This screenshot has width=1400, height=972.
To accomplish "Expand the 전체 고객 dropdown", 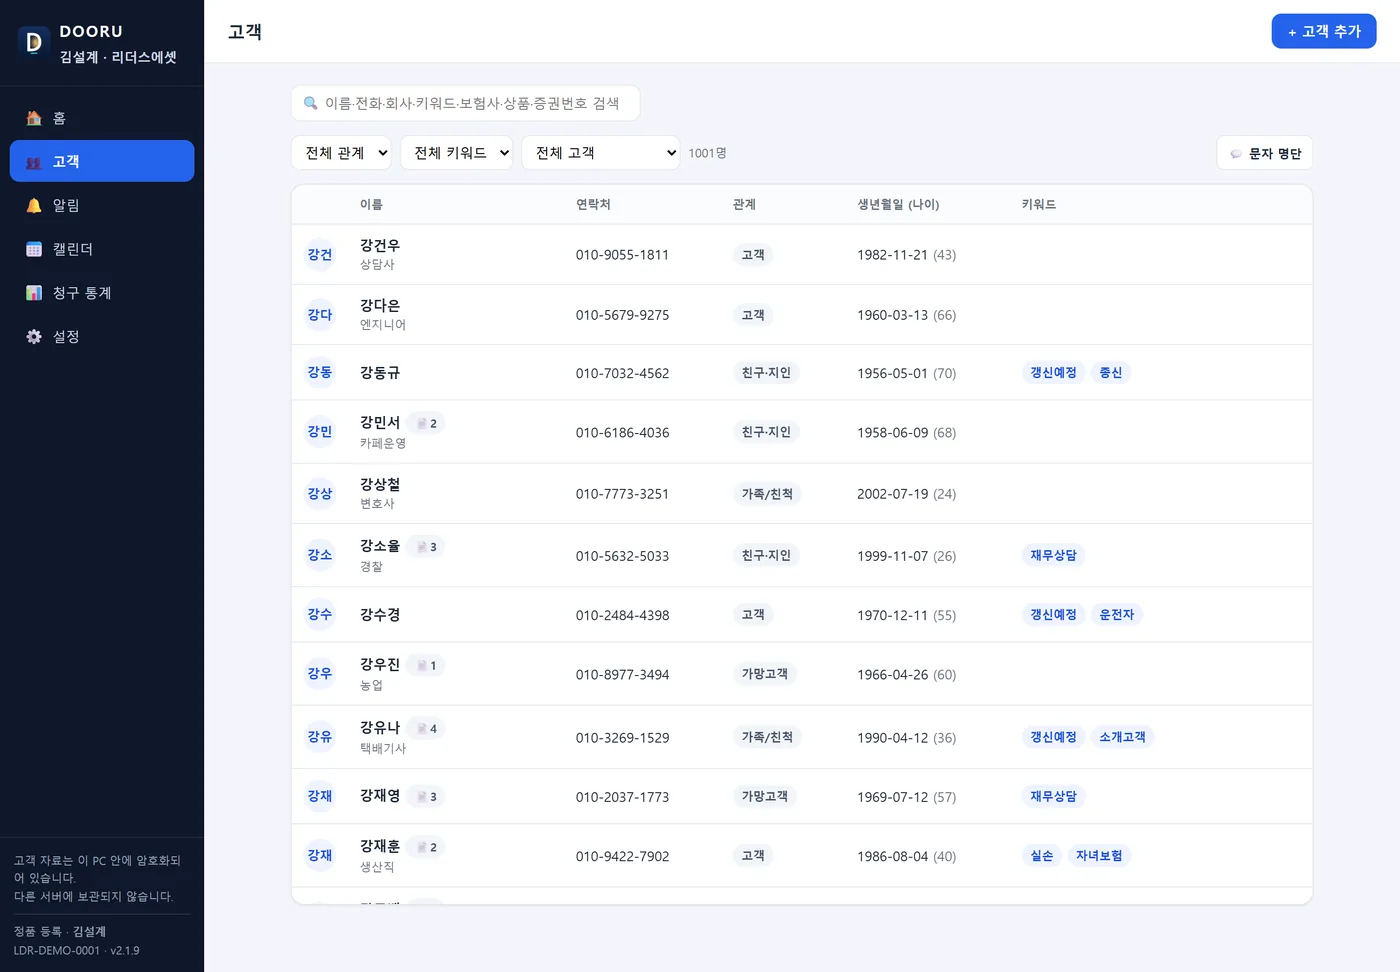I will pyautogui.click(x=600, y=153).
